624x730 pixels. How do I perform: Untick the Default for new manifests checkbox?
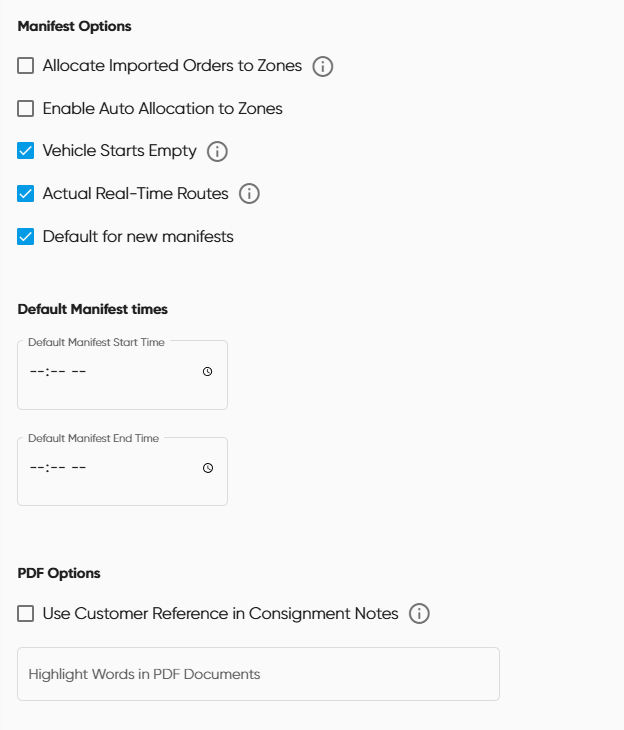[26, 237]
